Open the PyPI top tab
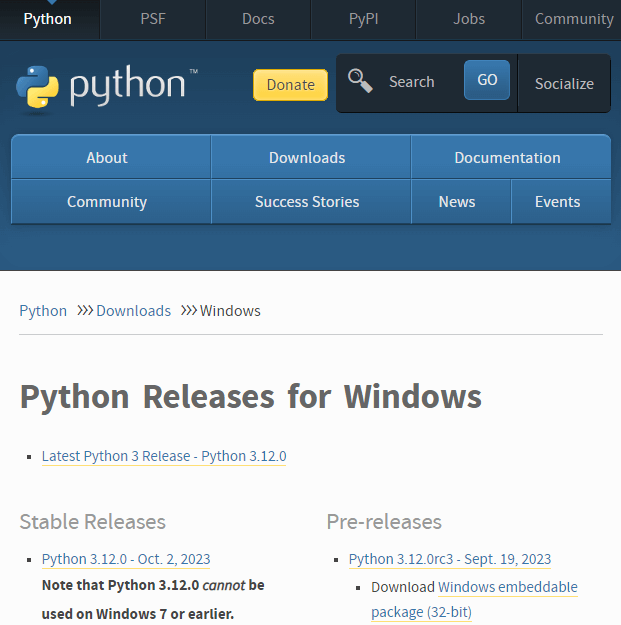 (363, 19)
